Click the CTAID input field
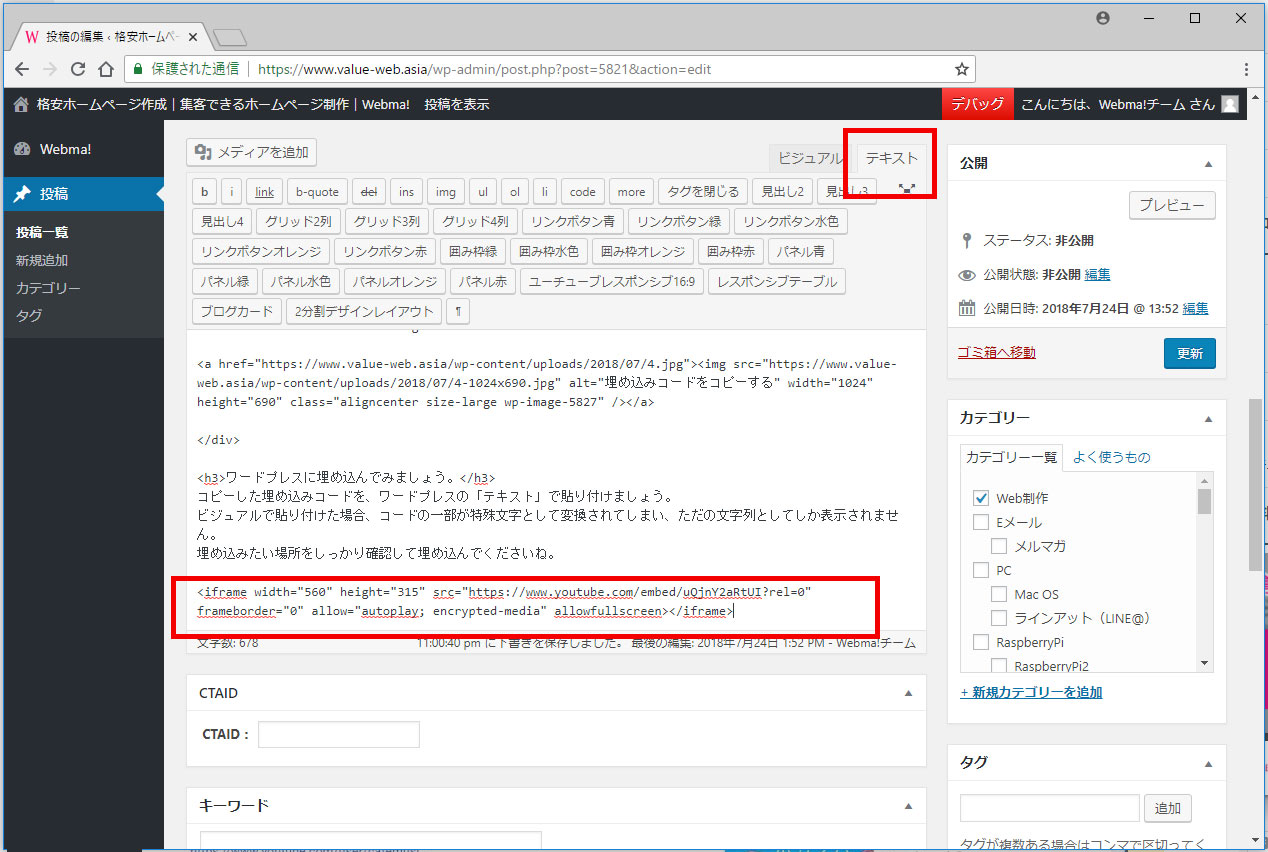Viewport: 1268px width, 852px height. pyautogui.click(x=339, y=734)
